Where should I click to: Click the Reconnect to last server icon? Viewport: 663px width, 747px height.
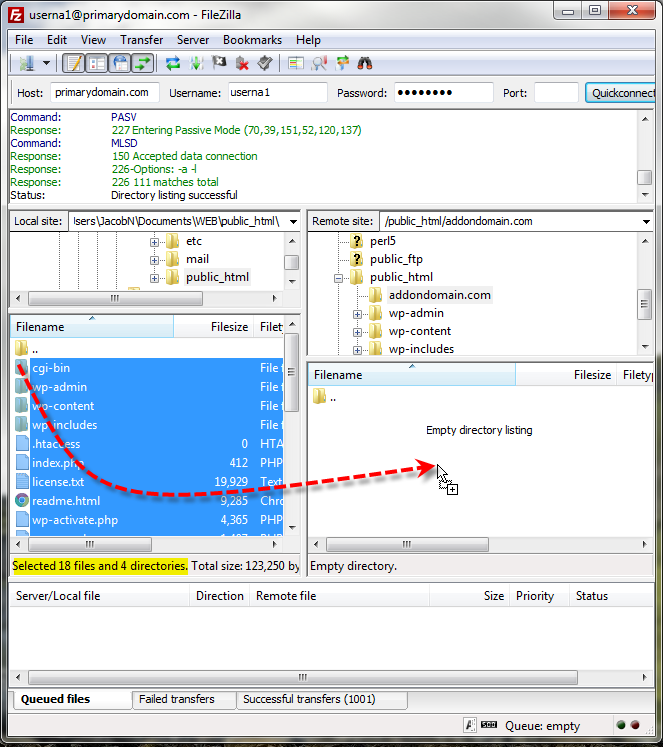pos(265,63)
